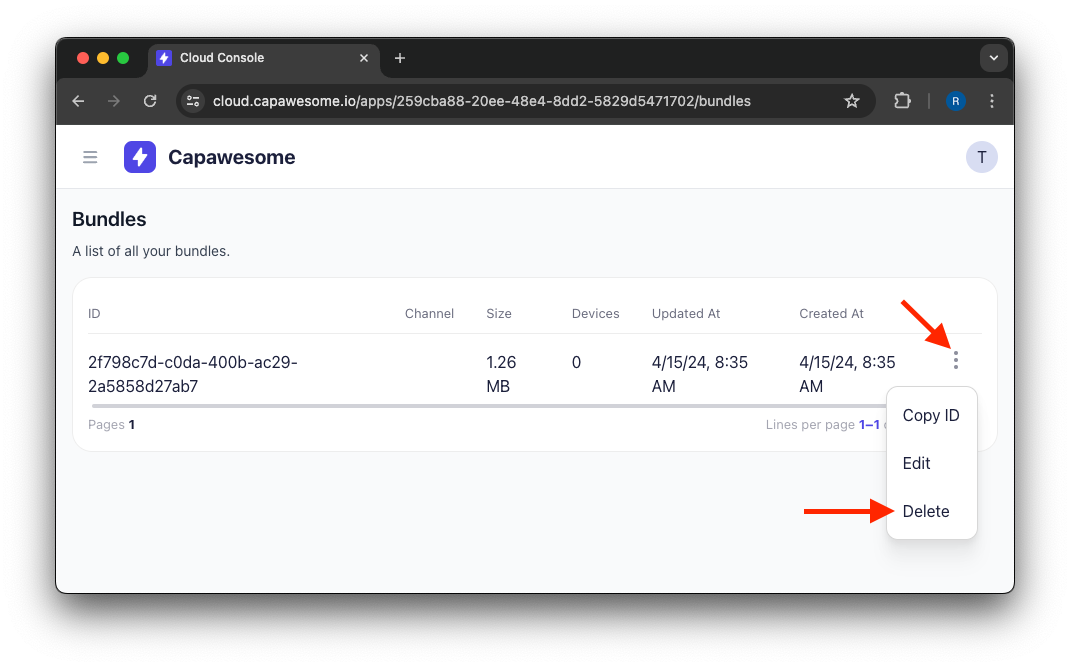This screenshot has width=1070, height=667.
Task: Open the user avatar "T" menu
Action: [981, 157]
